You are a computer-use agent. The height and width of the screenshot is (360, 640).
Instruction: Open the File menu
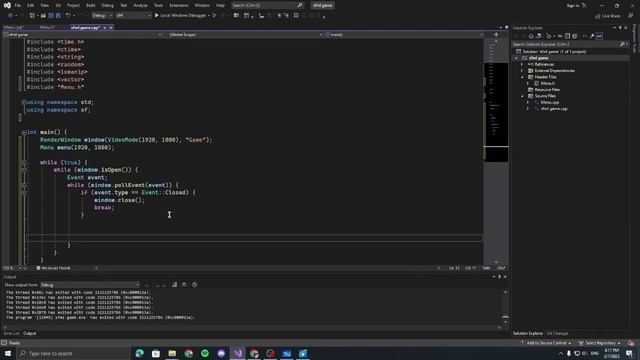[x=18, y=5]
